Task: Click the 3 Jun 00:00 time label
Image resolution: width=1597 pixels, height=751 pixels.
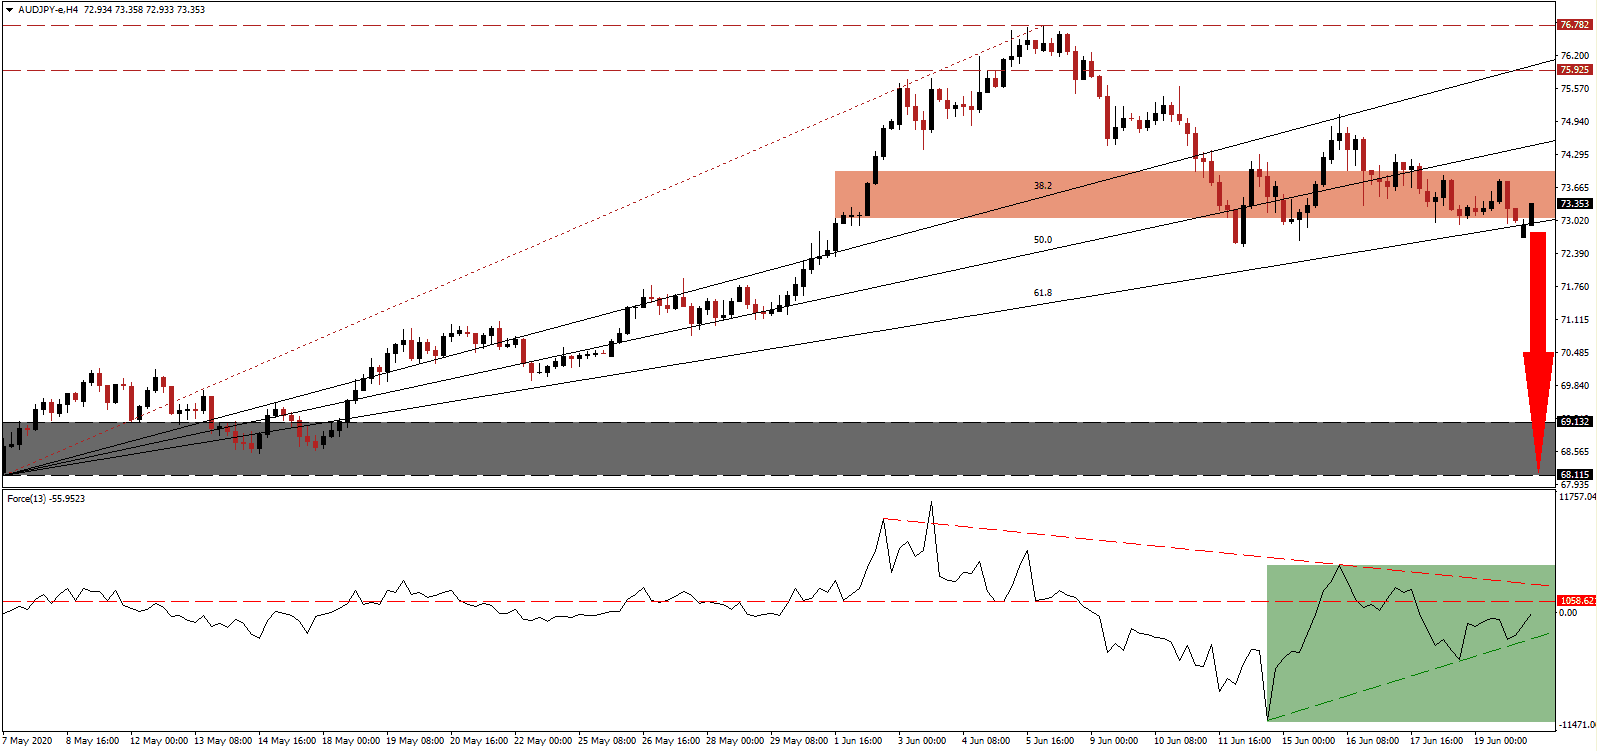Action: [x=922, y=741]
